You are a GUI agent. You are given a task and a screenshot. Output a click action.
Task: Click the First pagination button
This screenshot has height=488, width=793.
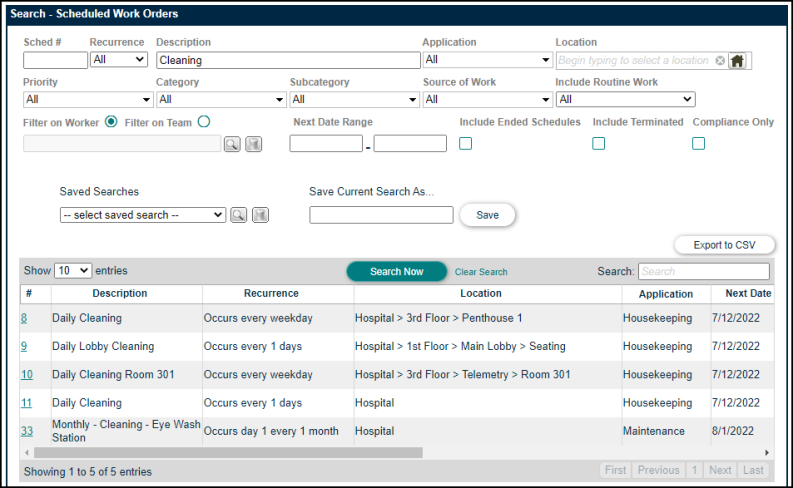pyautogui.click(x=615, y=470)
